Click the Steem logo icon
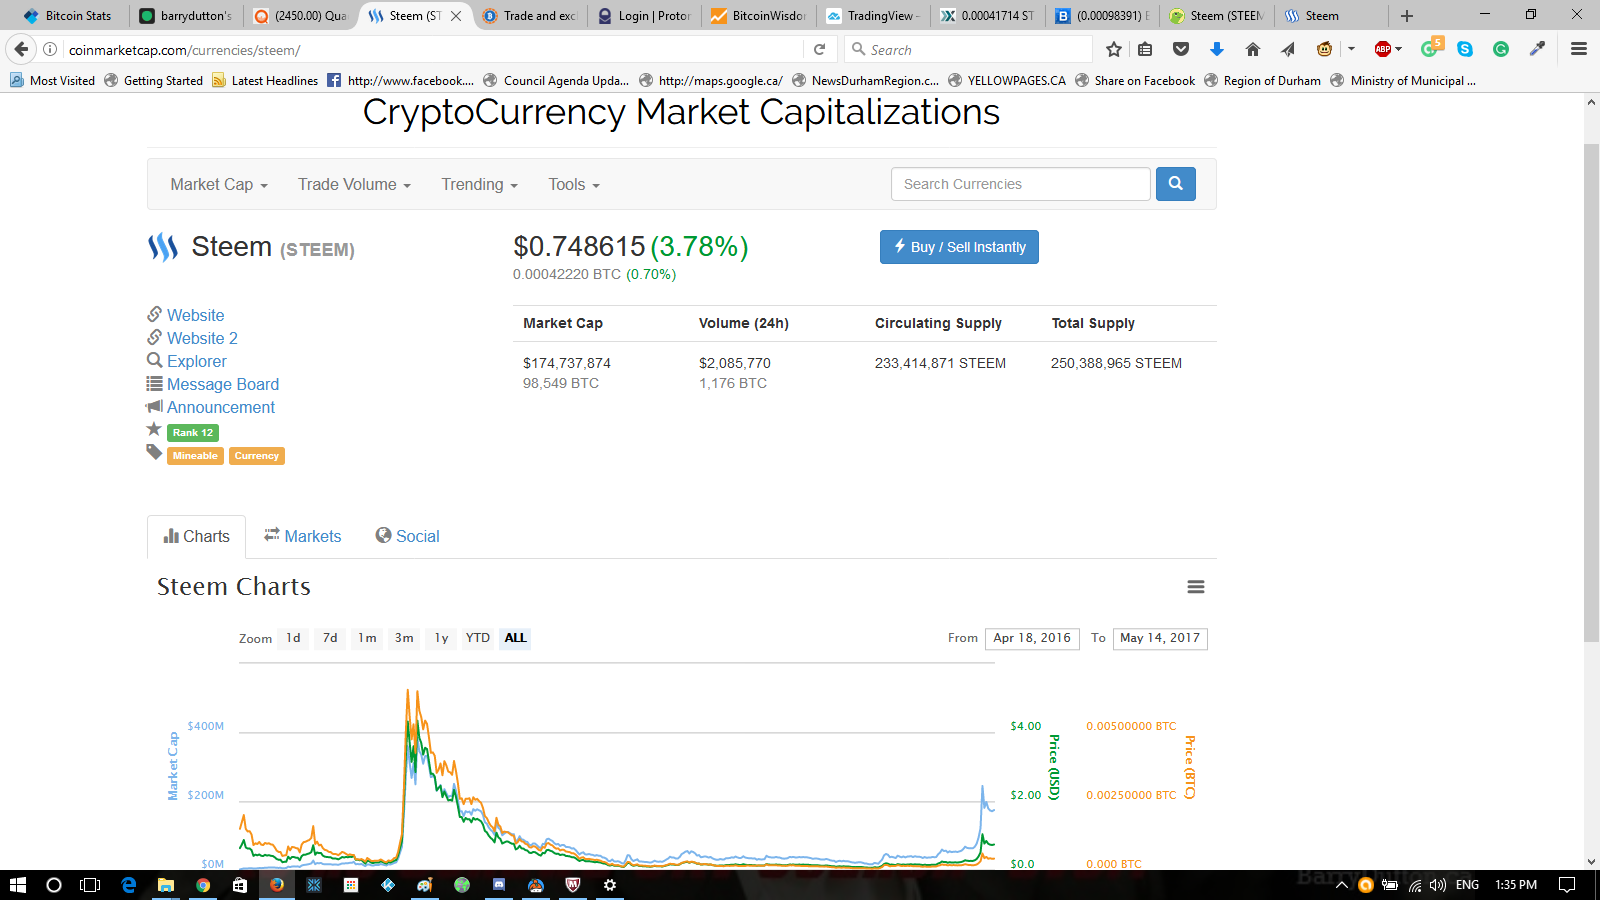This screenshot has width=1600, height=900. [x=163, y=247]
